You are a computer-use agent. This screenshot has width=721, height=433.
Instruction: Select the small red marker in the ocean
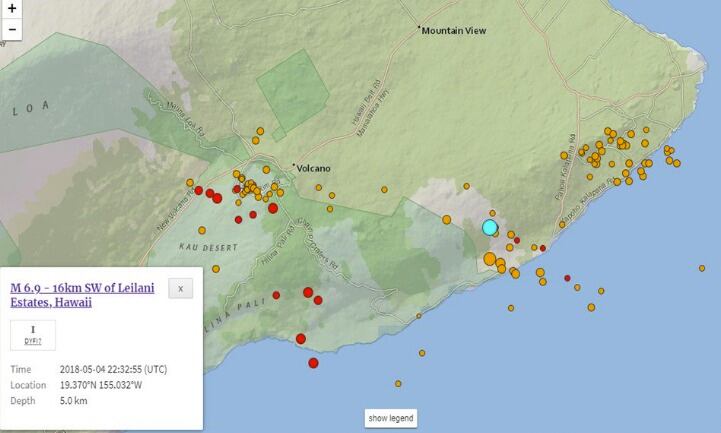tap(567, 278)
